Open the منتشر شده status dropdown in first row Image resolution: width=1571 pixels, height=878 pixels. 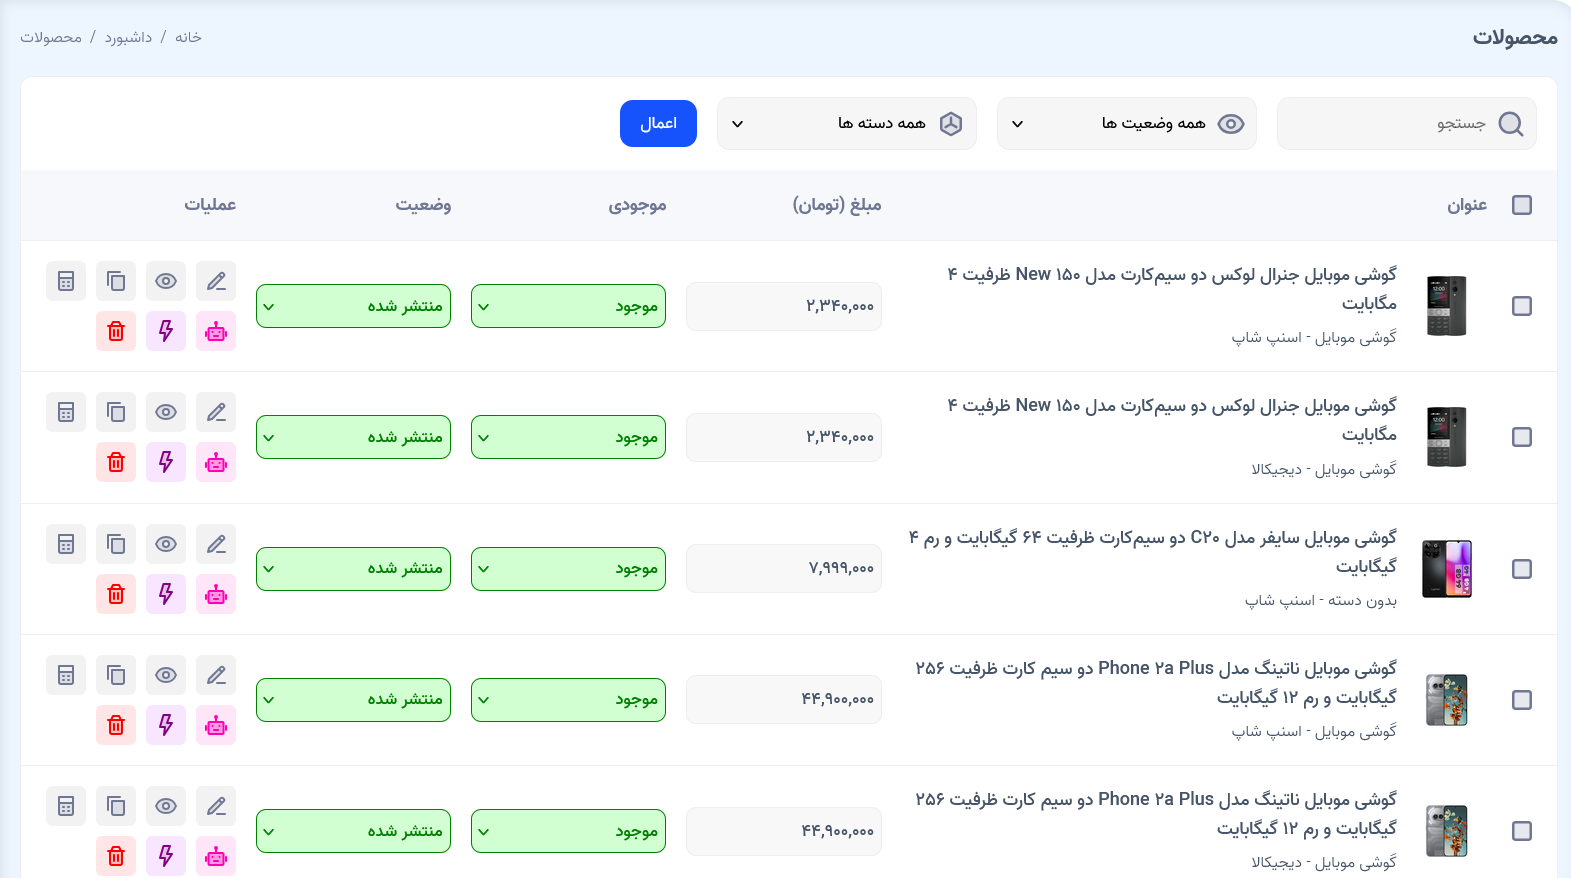[x=353, y=306]
